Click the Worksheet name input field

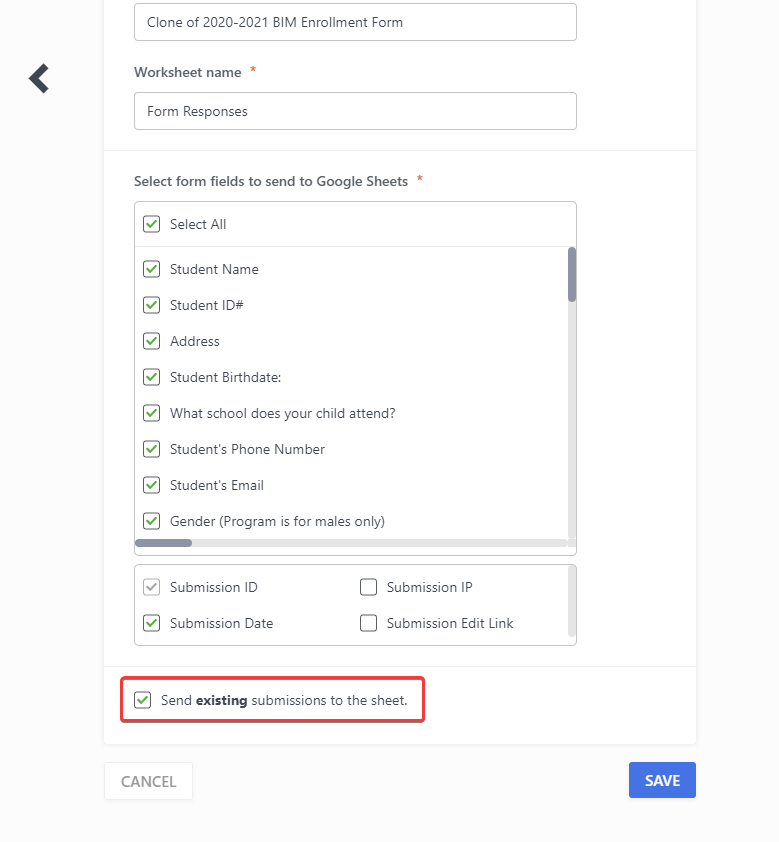click(x=355, y=111)
